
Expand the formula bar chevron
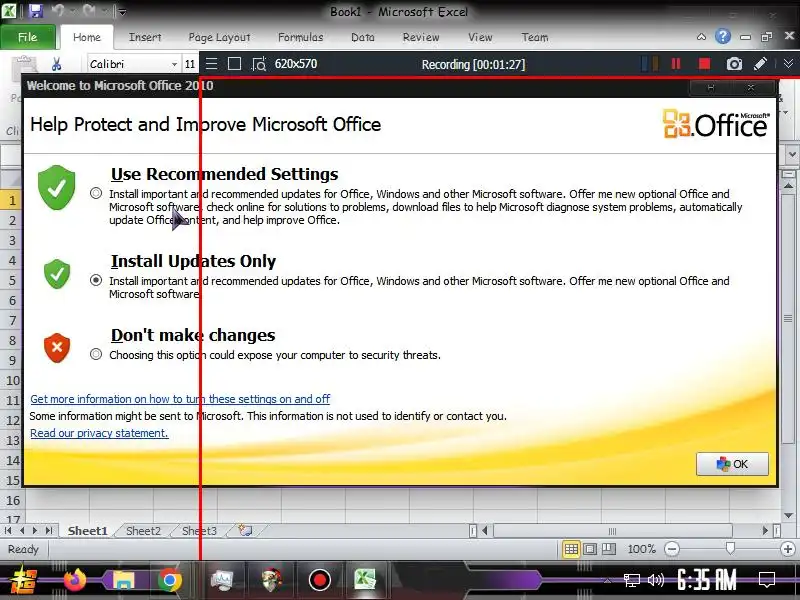pyautogui.click(x=792, y=154)
